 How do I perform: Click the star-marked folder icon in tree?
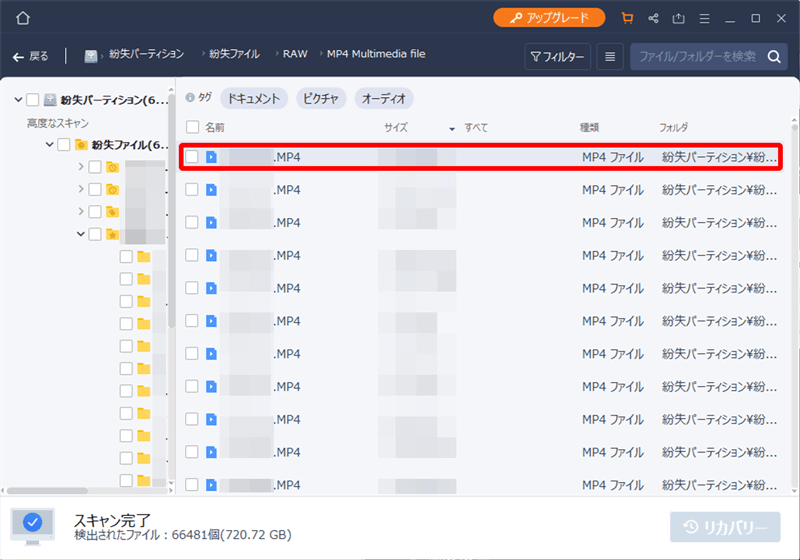[x=112, y=234]
